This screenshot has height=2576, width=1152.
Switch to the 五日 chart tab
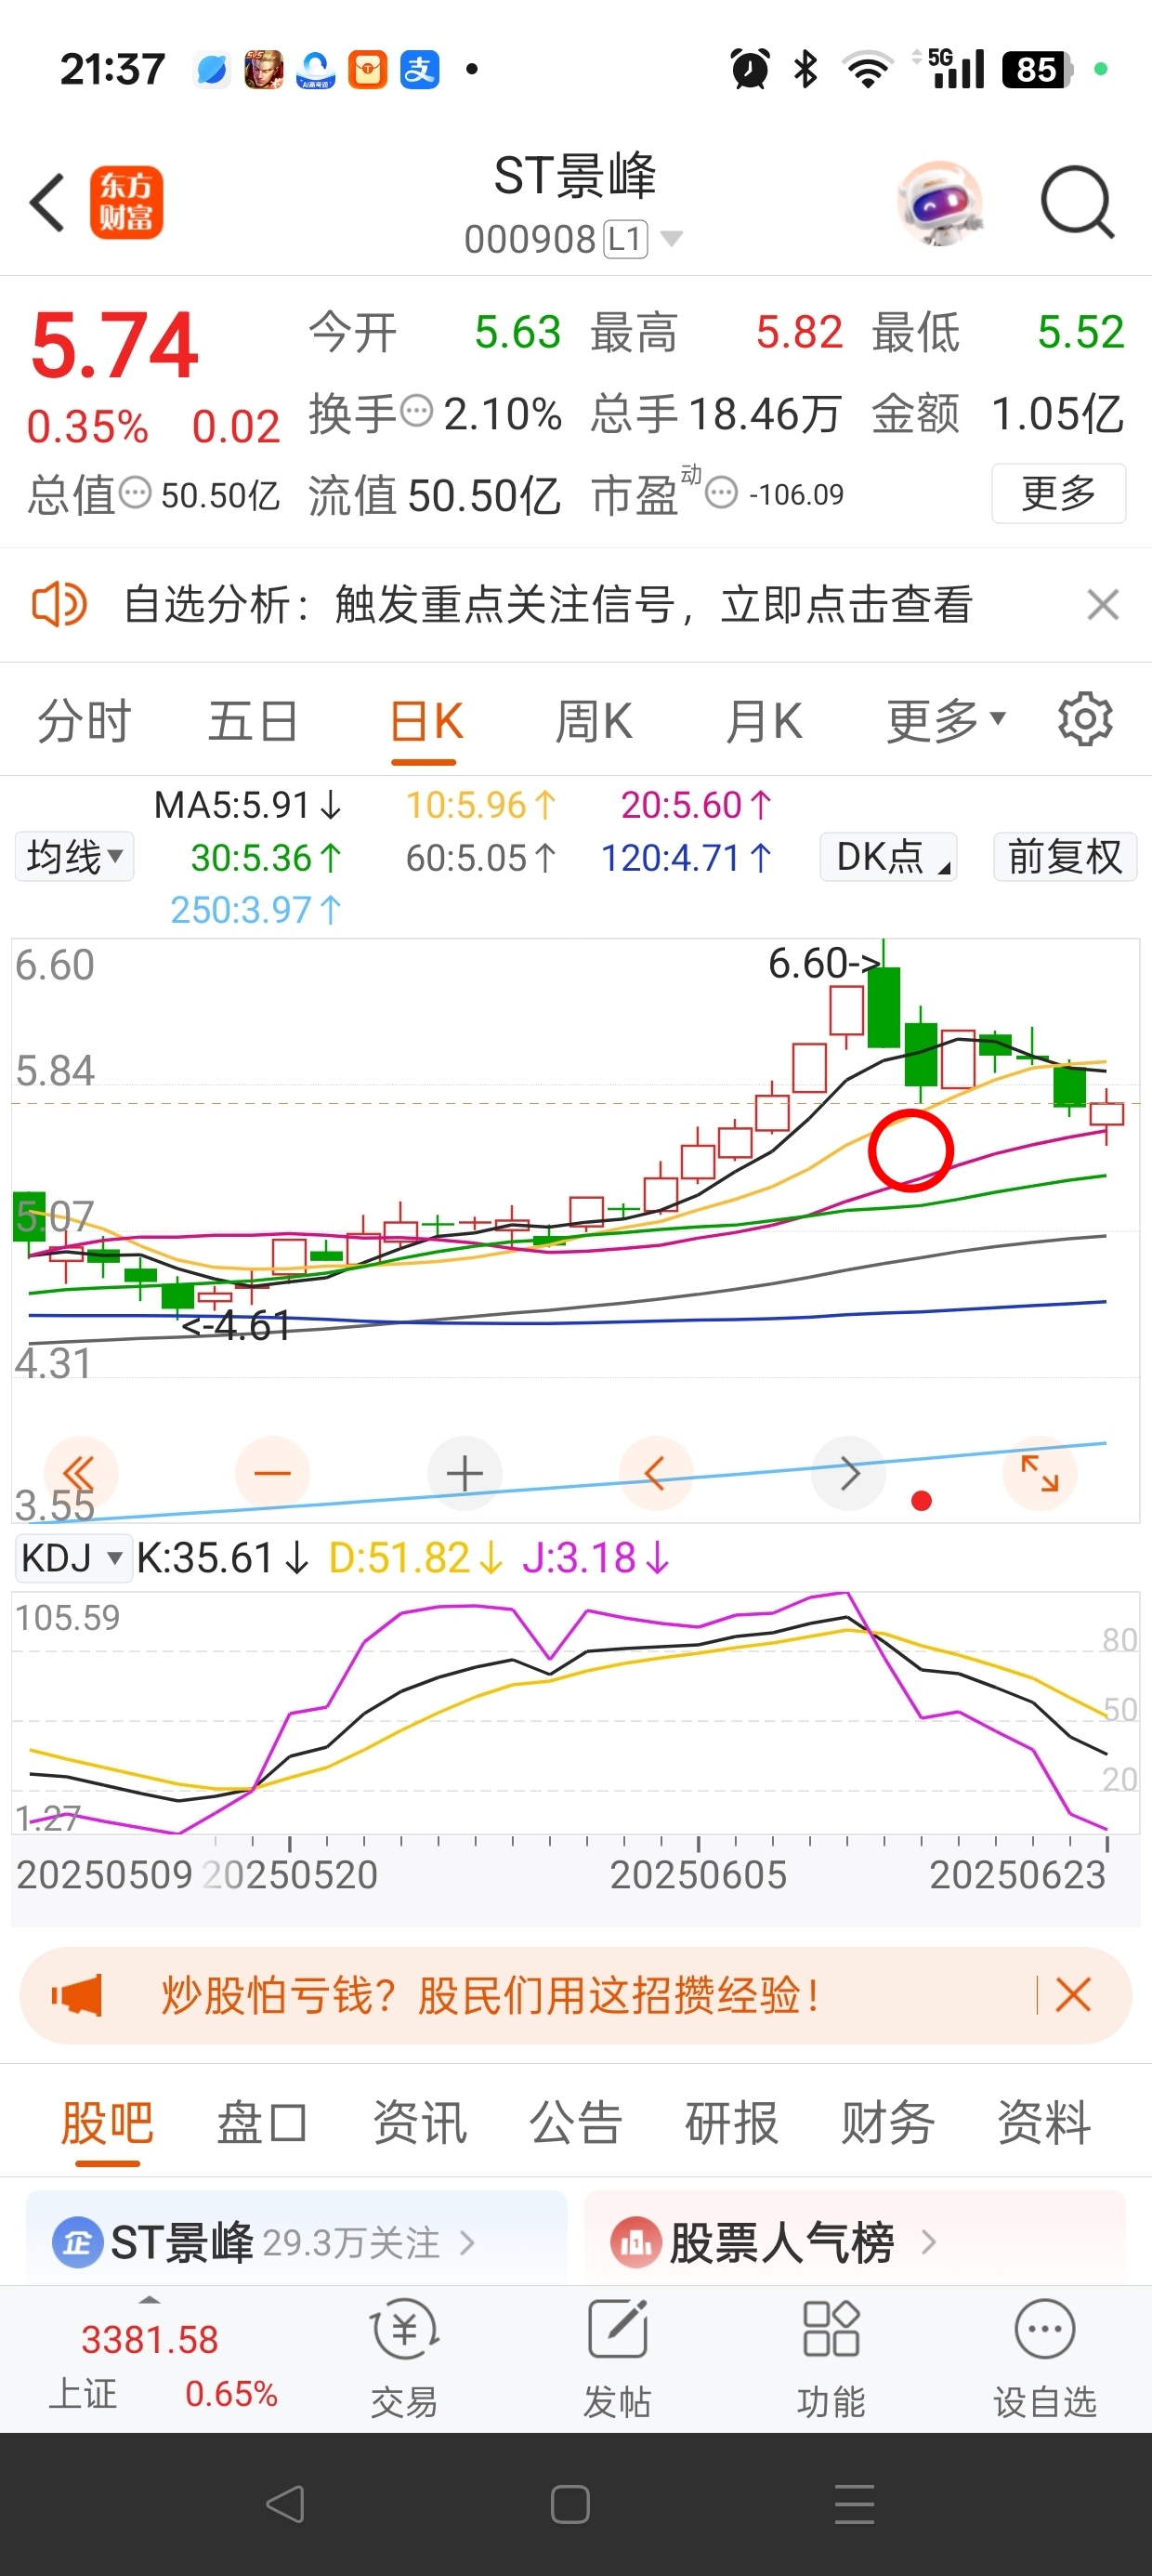[253, 721]
